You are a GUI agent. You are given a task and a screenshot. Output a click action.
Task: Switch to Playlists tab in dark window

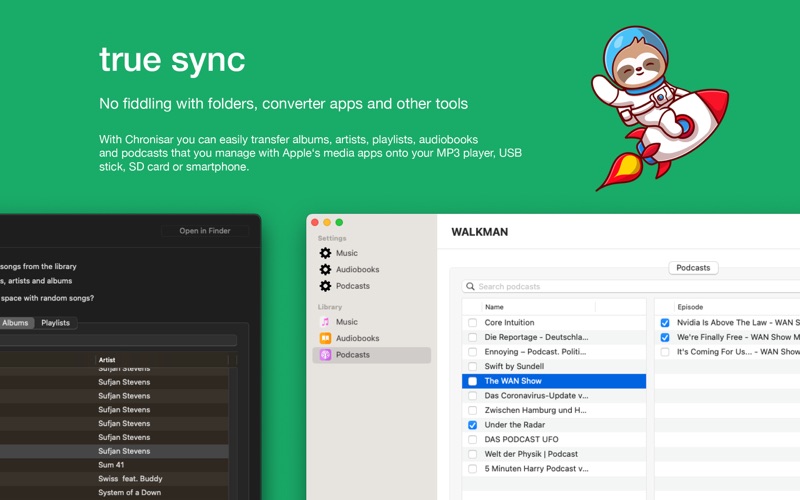pos(56,323)
